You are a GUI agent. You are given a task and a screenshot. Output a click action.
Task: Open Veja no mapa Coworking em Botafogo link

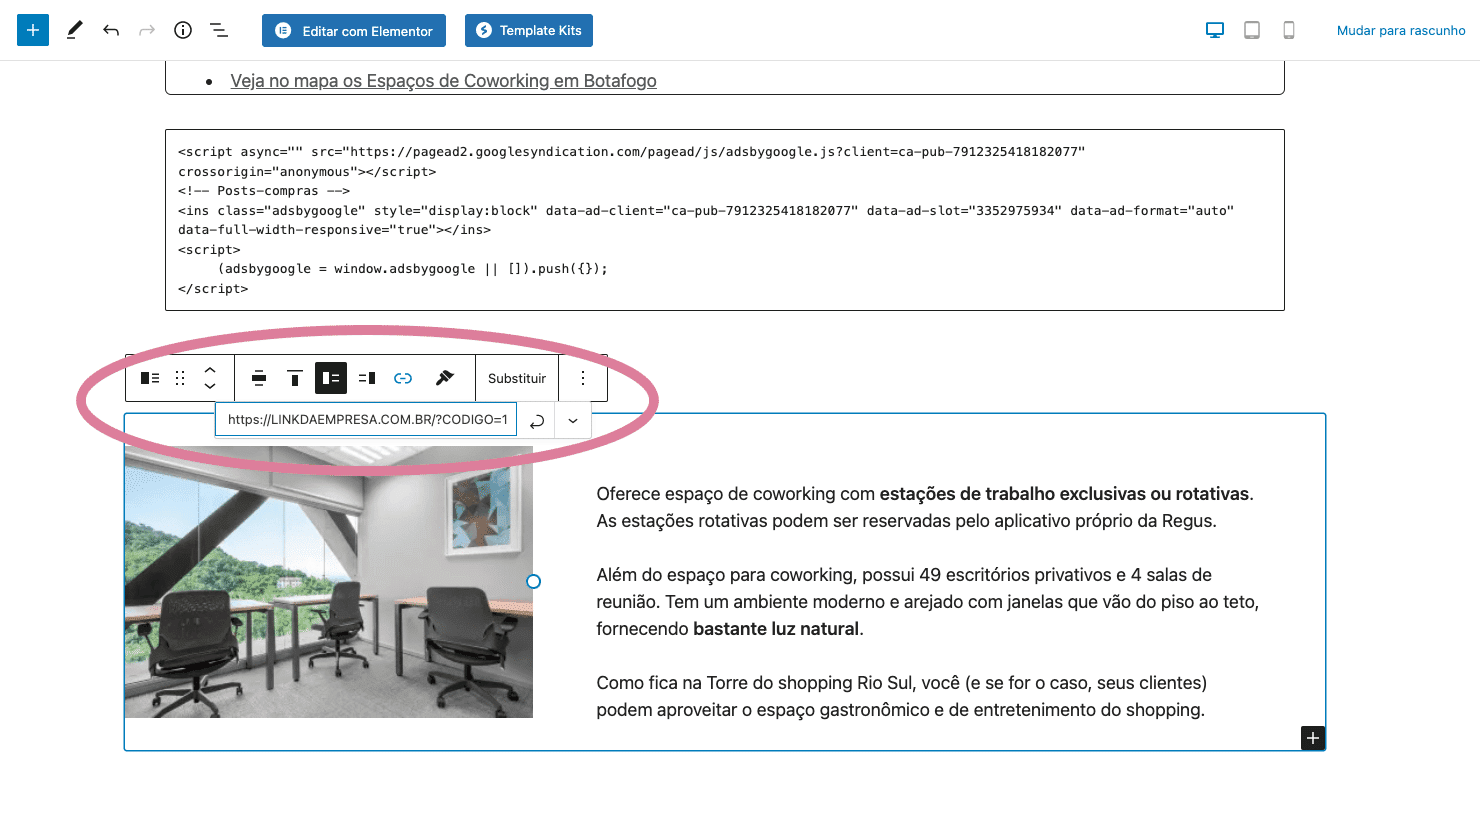coord(443,81)
